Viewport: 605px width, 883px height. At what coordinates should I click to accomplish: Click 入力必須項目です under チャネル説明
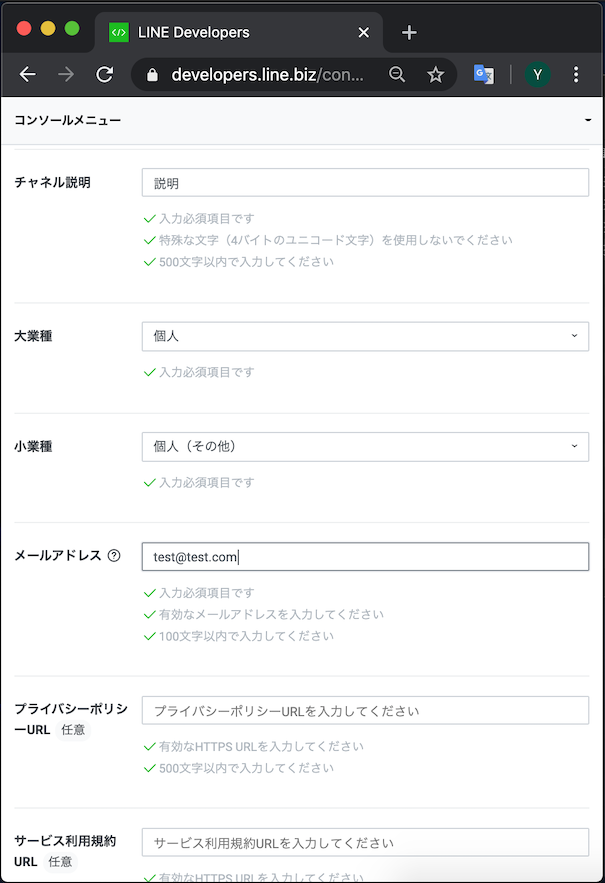207,218
